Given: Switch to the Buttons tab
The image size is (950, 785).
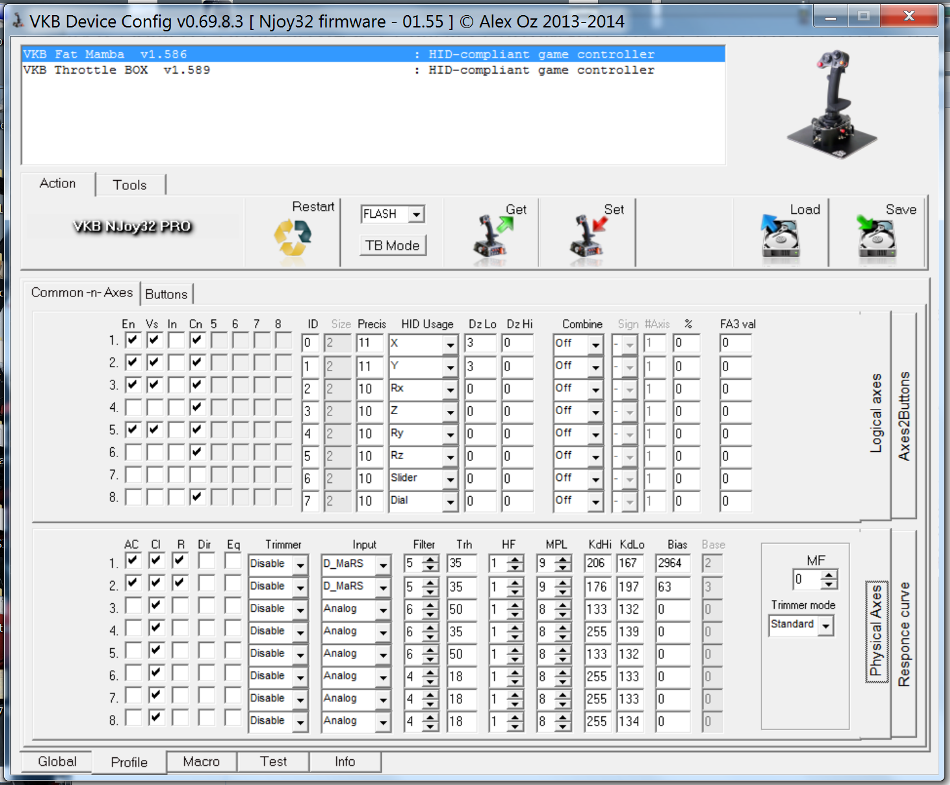Looking at the screenshot, I should pyautogui.click(x=166, y=294).
